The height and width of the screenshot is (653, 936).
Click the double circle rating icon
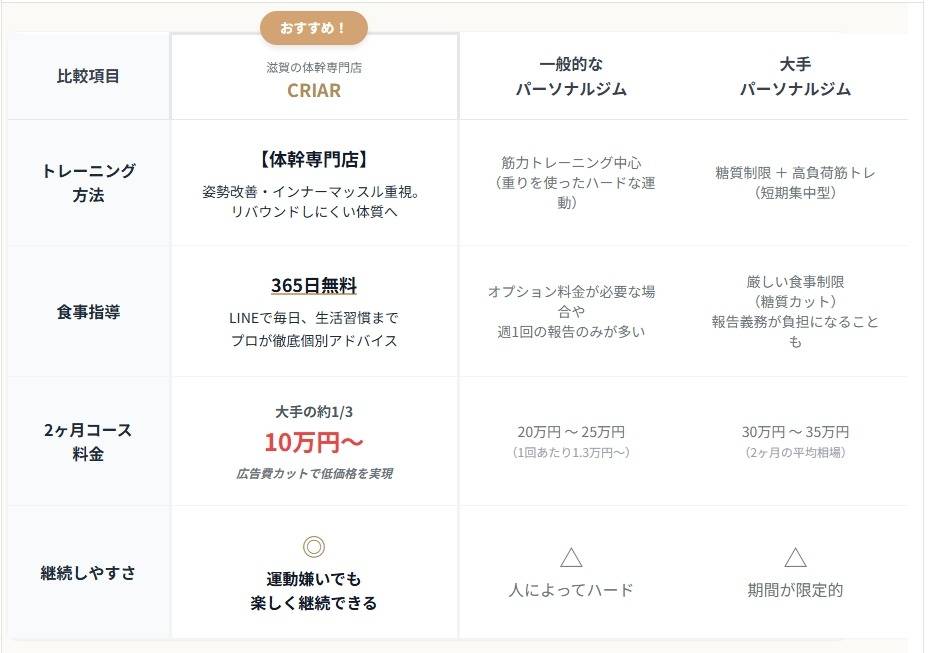click(314, 546)
